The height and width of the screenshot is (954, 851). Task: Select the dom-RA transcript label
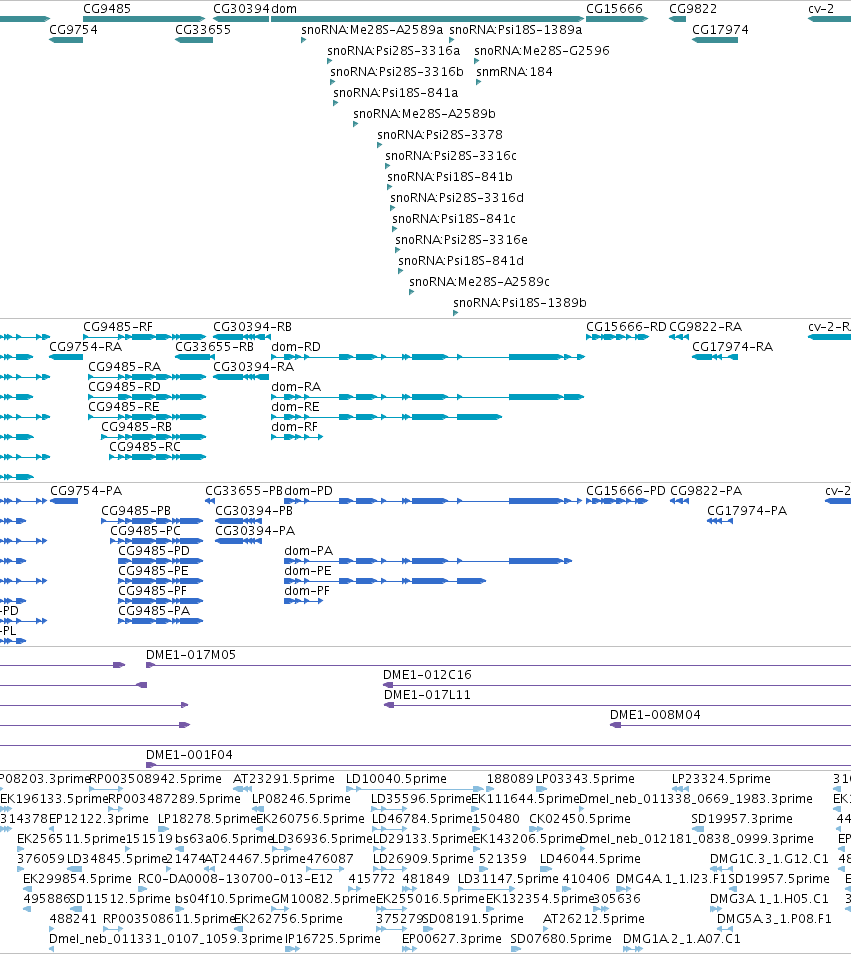pyautogui.click(x=296, y=386)
